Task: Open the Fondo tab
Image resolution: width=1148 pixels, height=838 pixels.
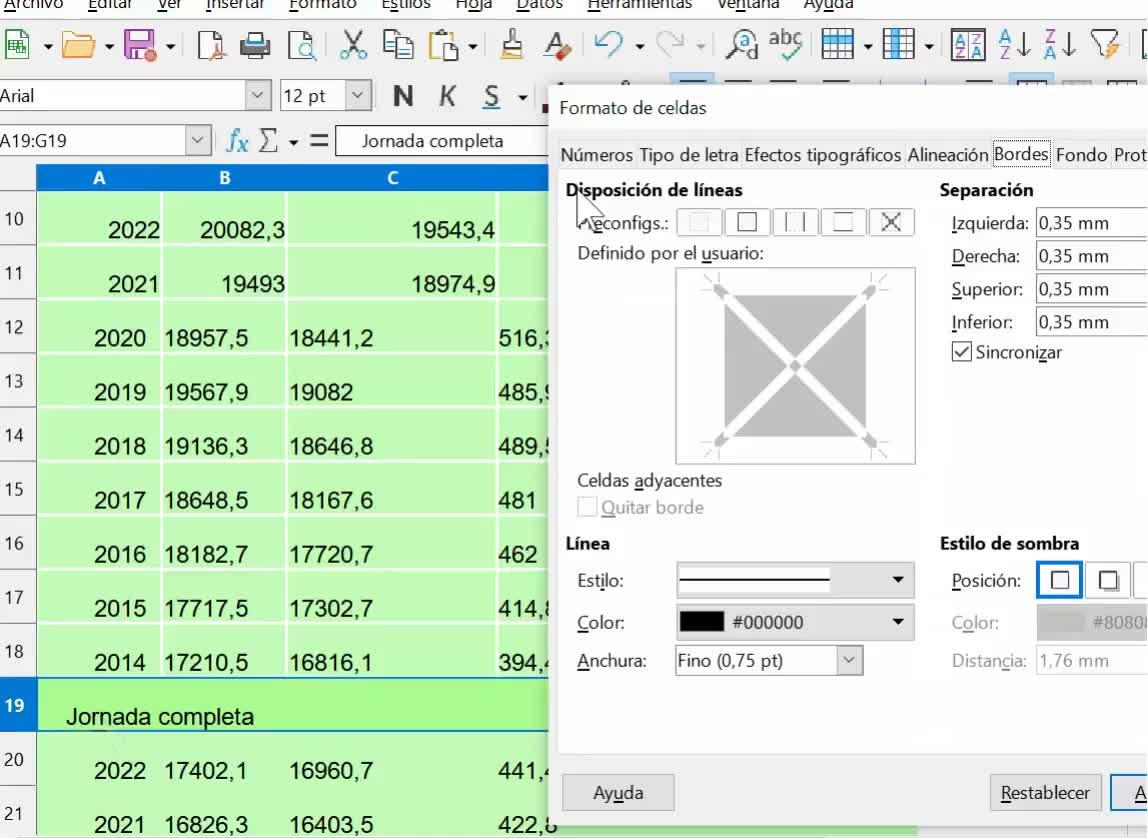Action: click(x=1081, y=155)
